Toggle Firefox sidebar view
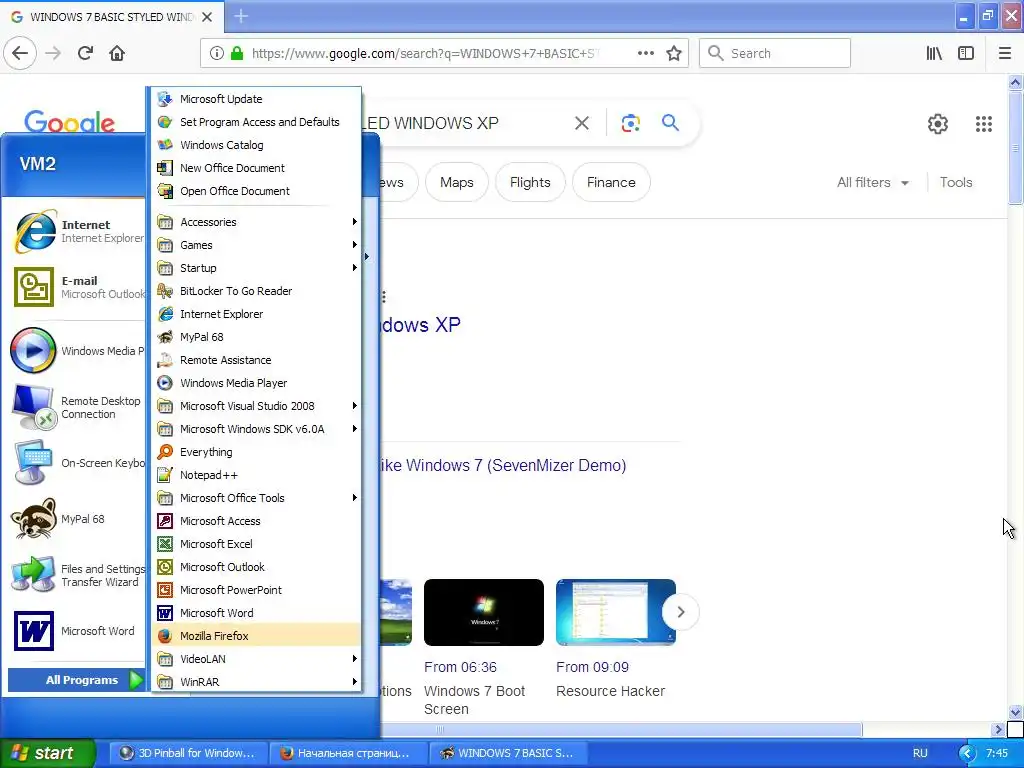This screenshot has width=1024, height=768. pos(966,54)
